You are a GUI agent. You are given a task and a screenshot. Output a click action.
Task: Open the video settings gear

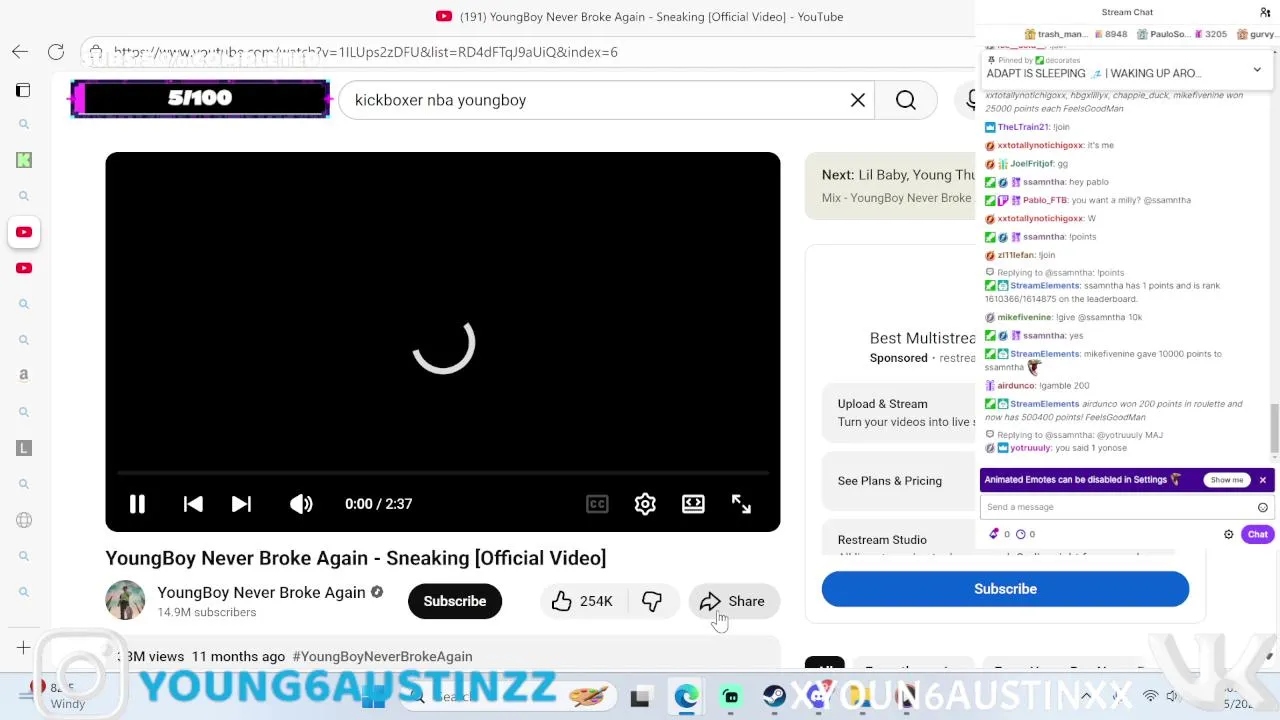point(645,504)
